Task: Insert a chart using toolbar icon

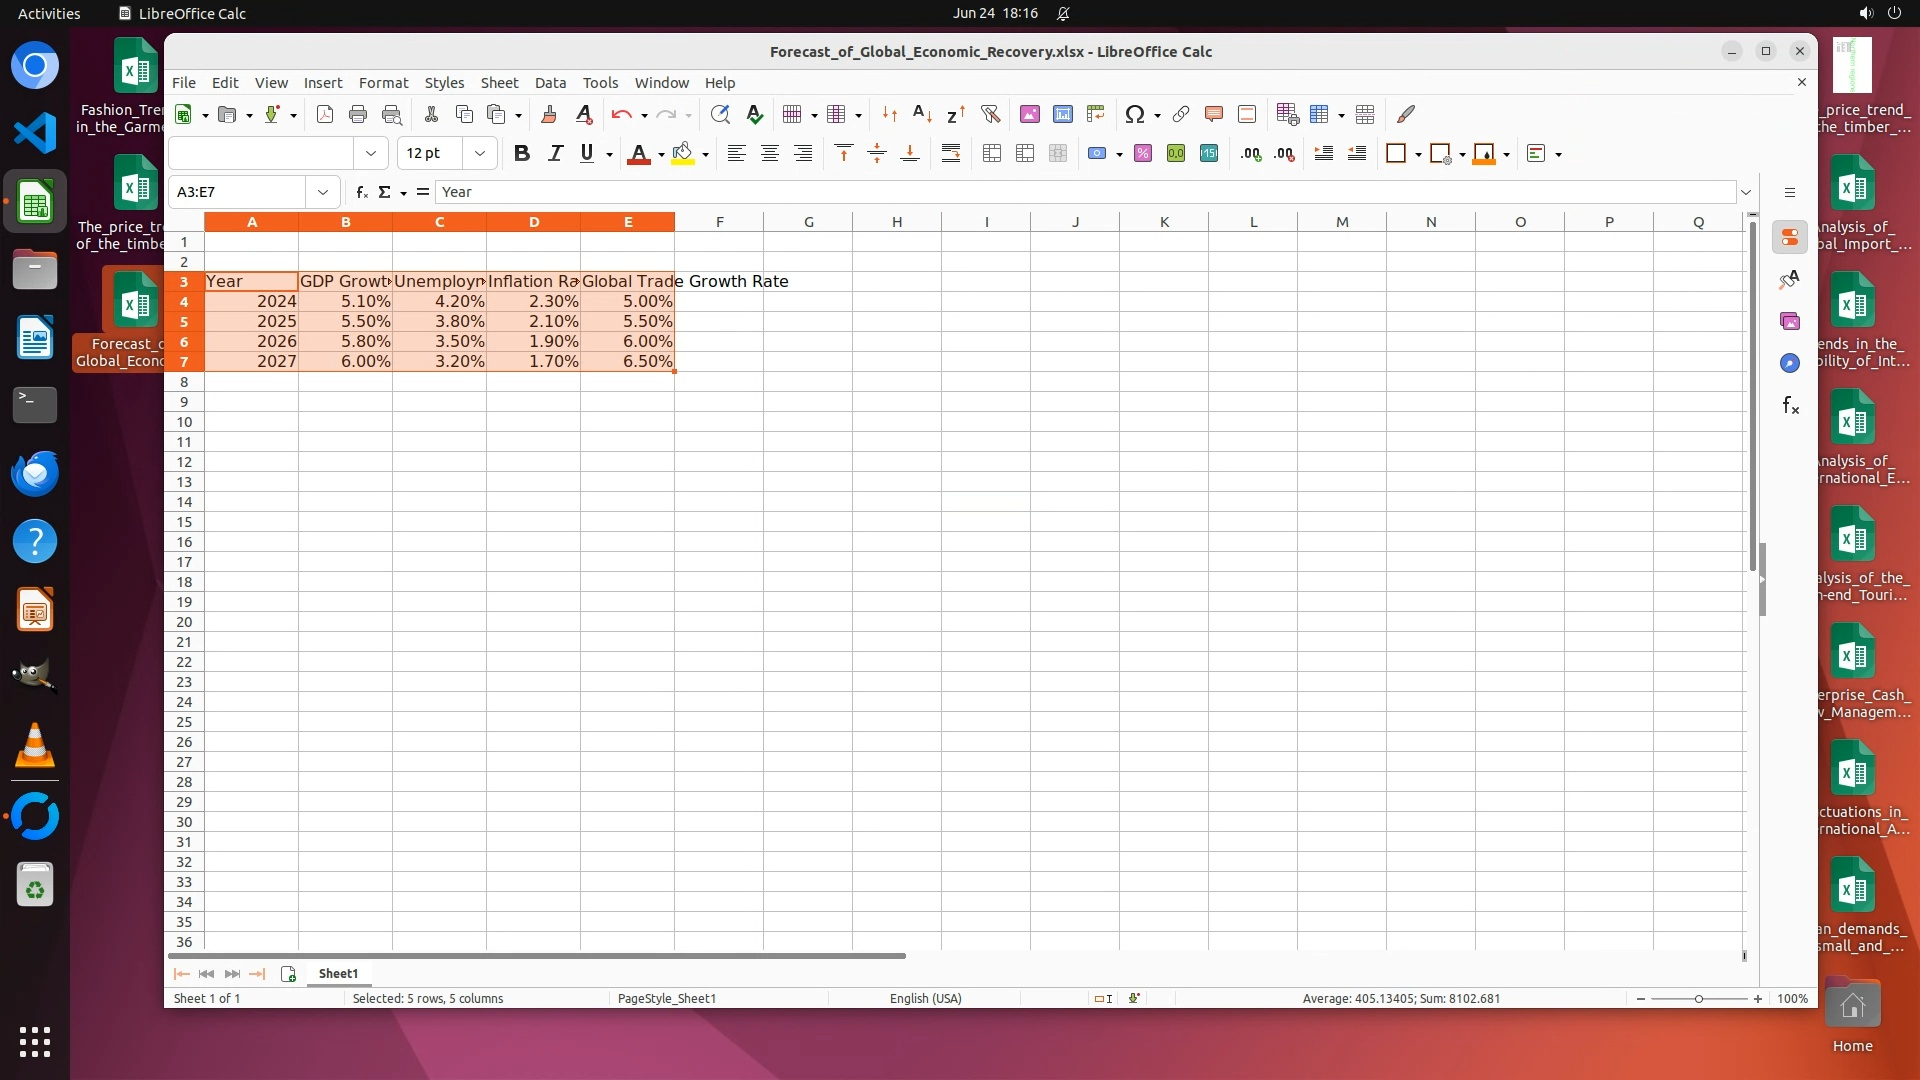Action: click(1062, 114)
